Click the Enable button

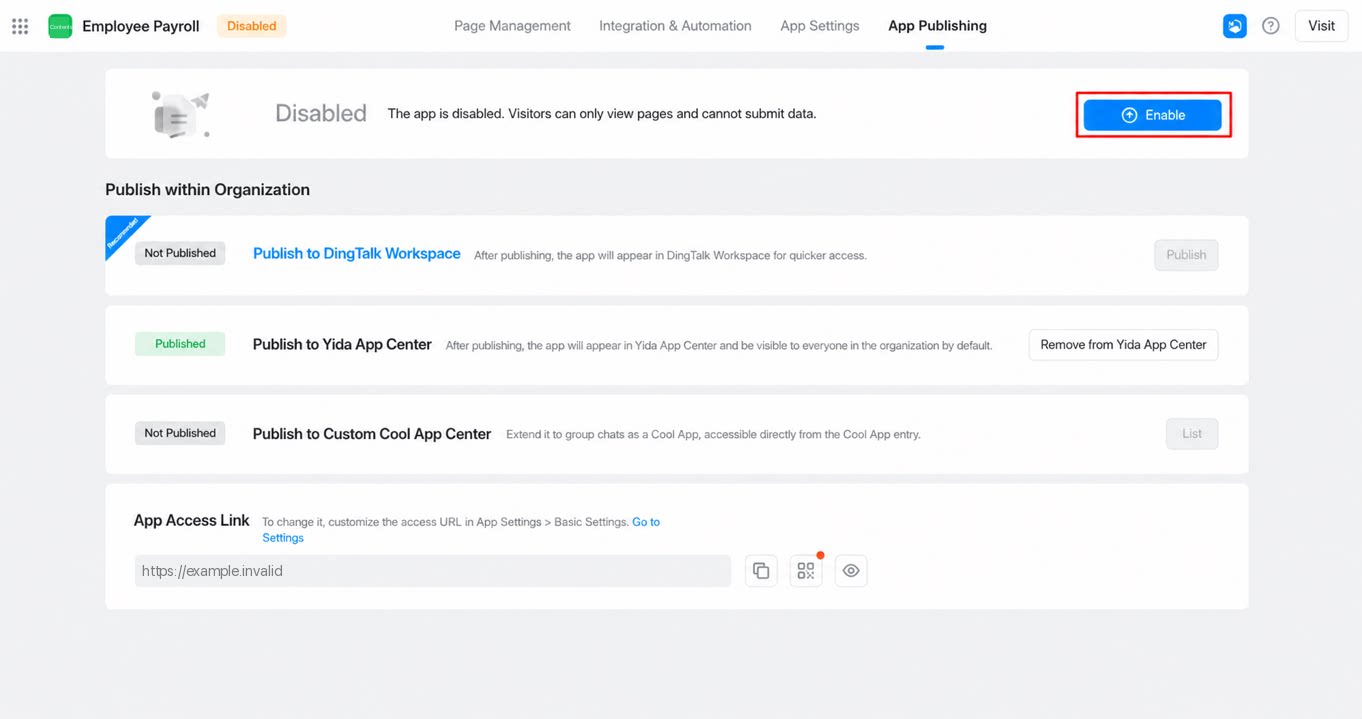(1153, 115)
